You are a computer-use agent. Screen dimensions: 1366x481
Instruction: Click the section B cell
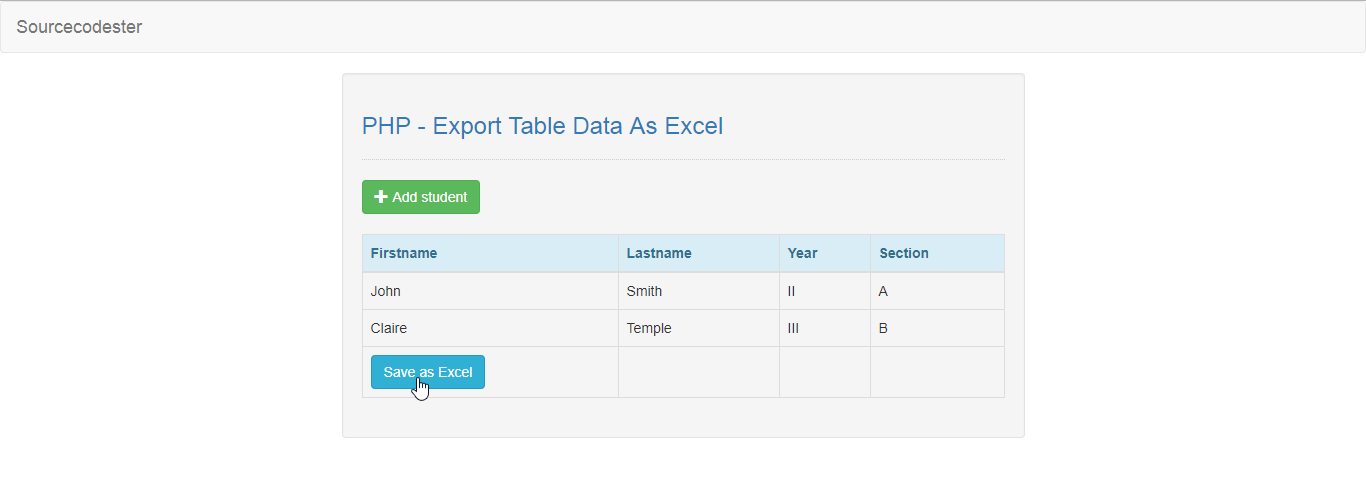pos(937,328)
